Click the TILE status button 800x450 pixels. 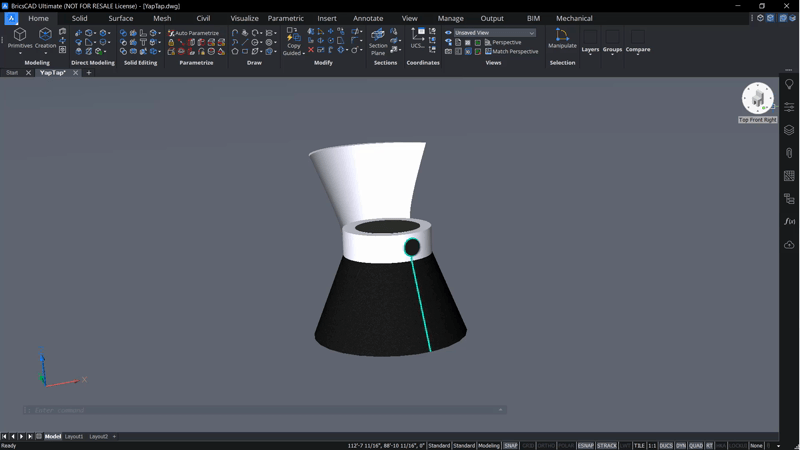click(639, 446)
